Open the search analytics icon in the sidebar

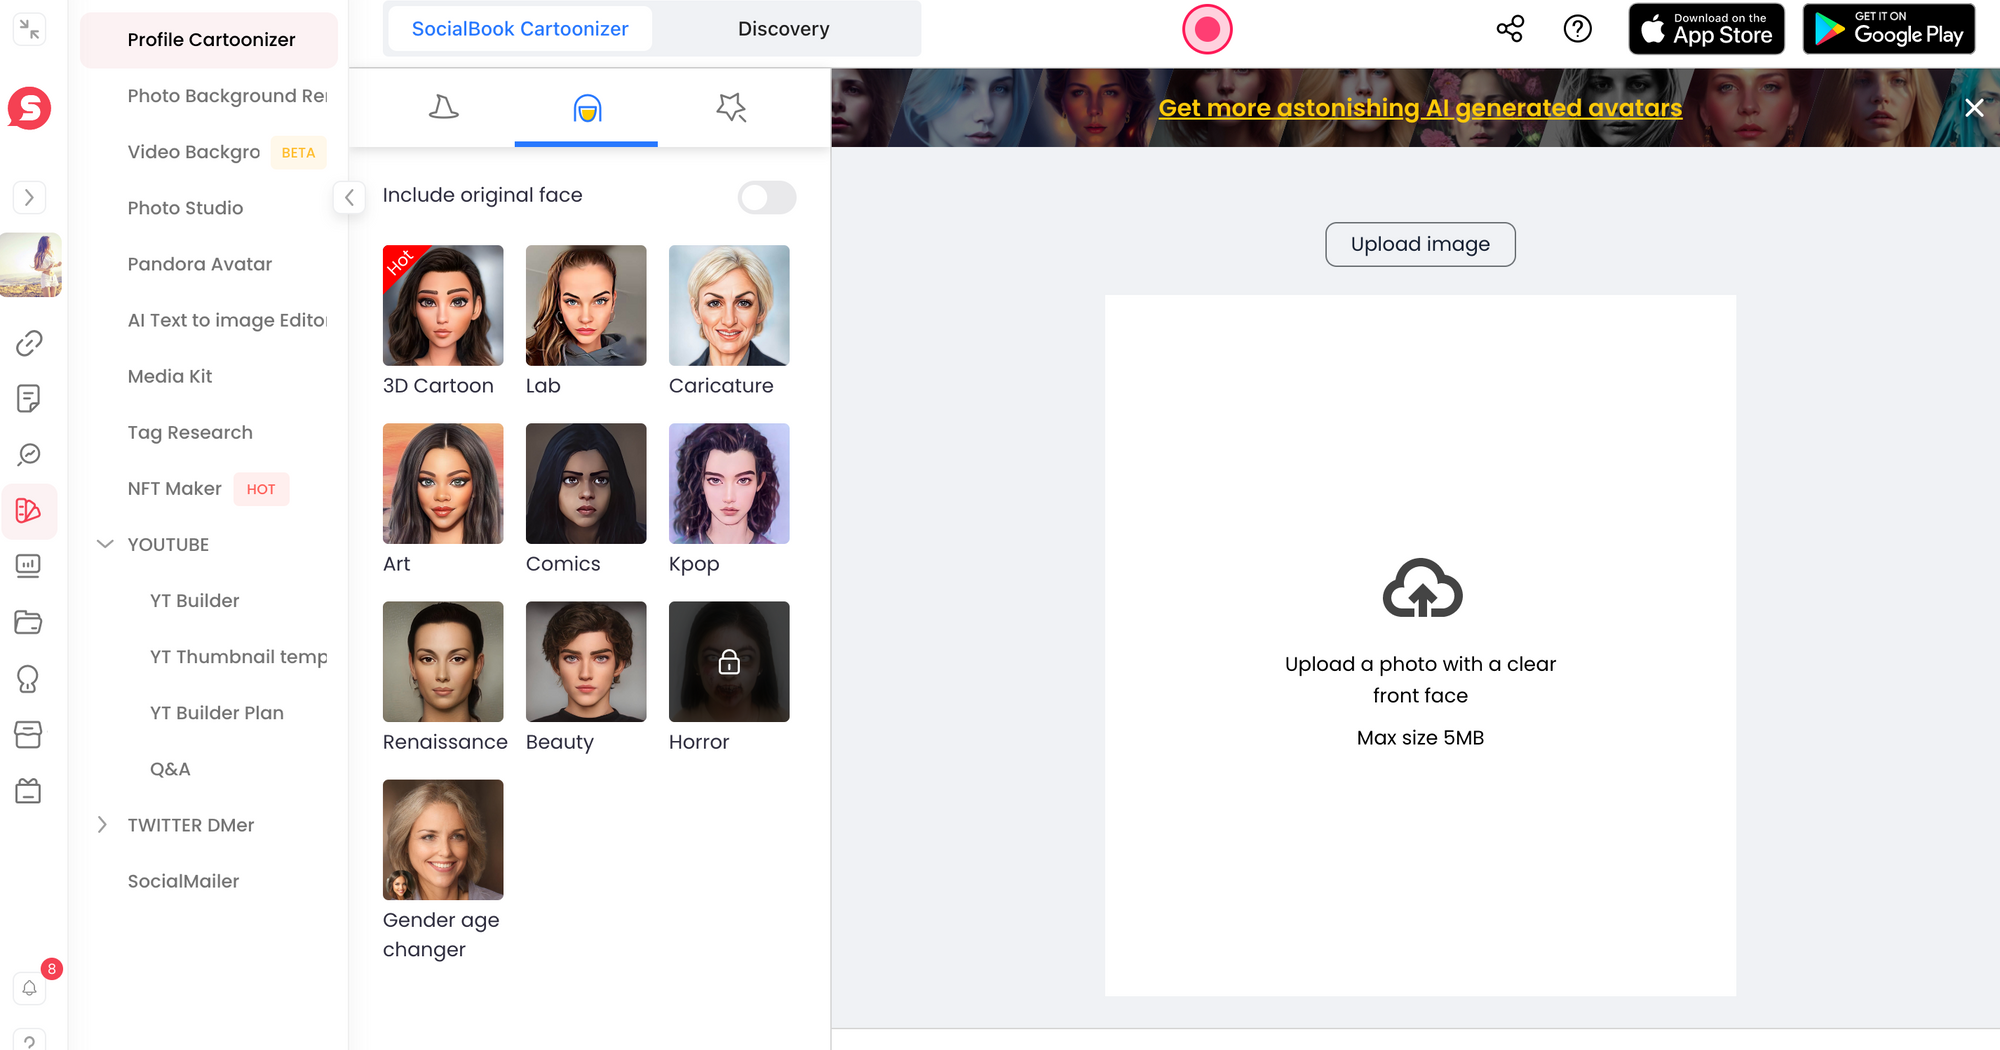[x=29, y=455]
